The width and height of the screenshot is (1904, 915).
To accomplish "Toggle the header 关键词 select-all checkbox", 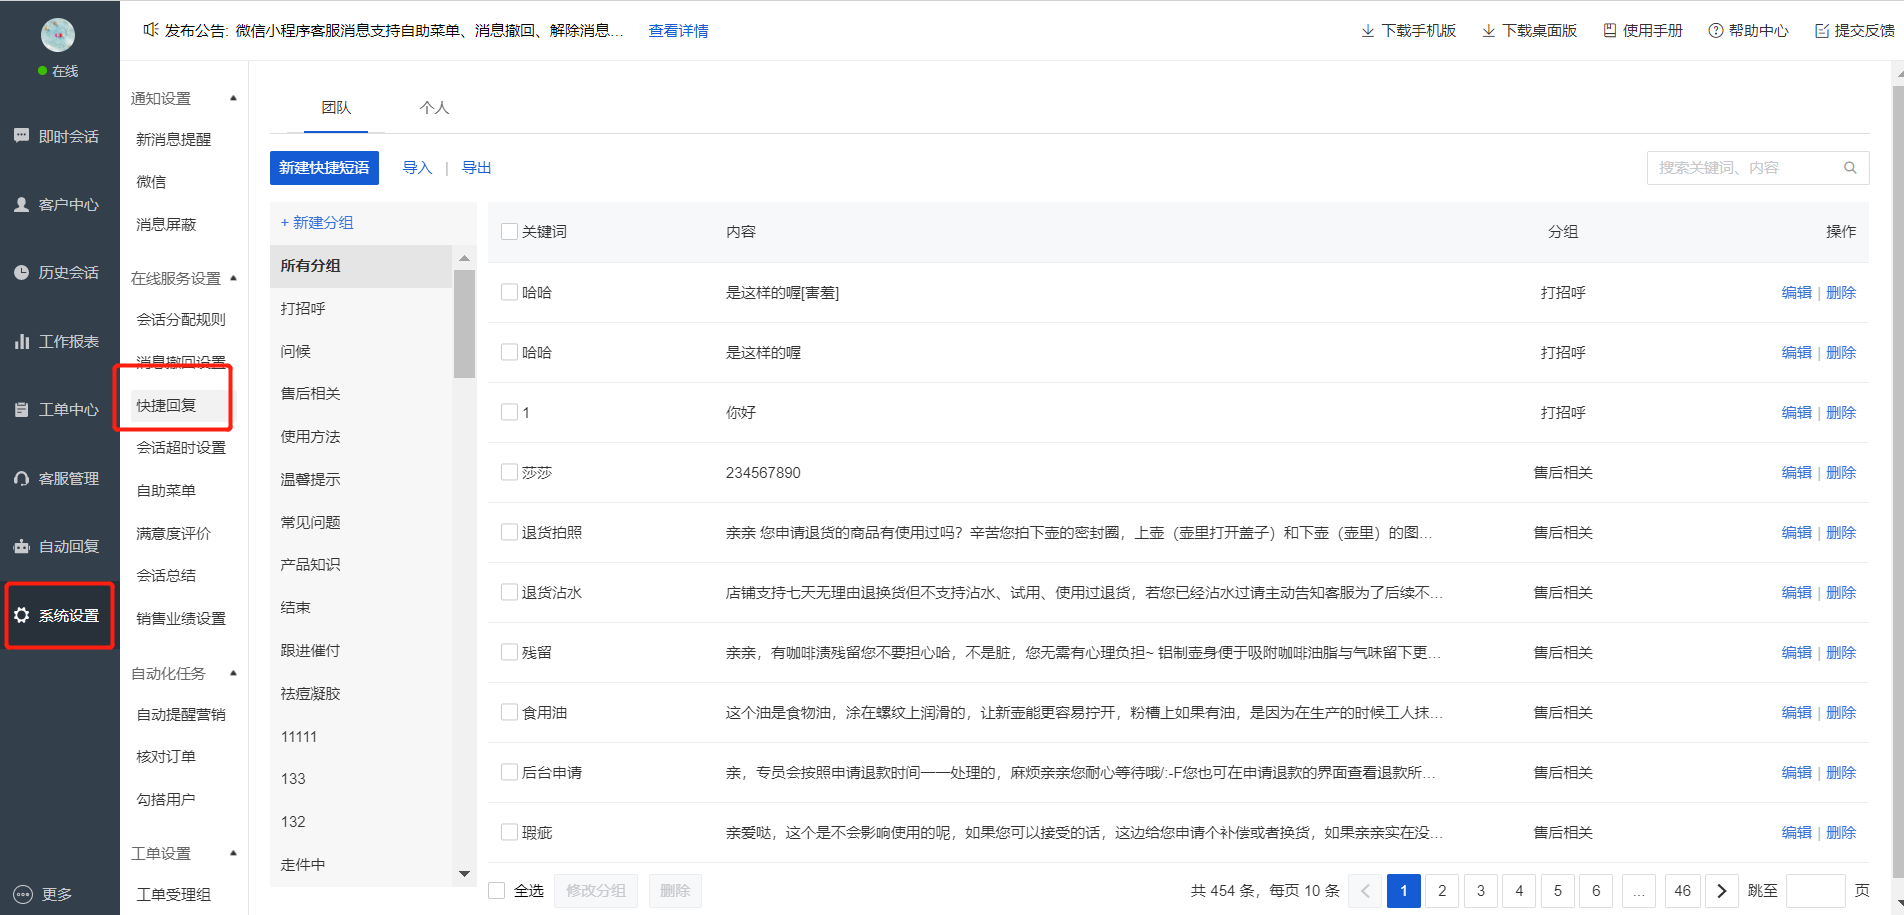I will [509, 231].
